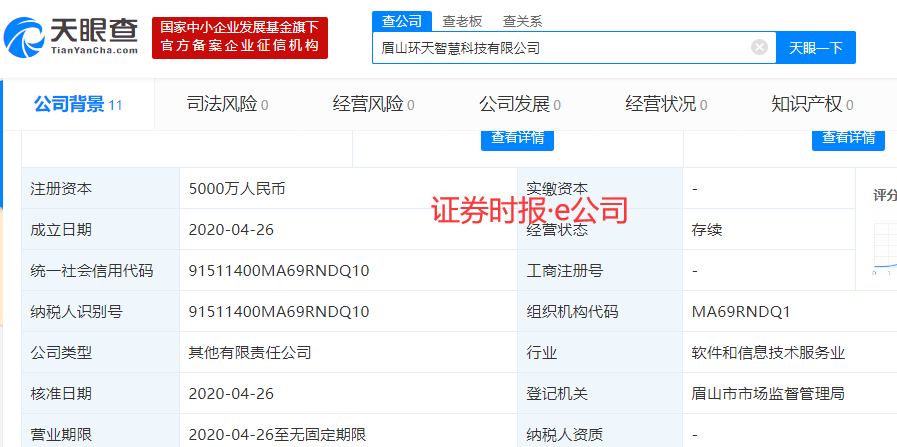This screenshot has width=897, height=447.
Task: Open the 经营风险 section tab
Action: point(373,104)
